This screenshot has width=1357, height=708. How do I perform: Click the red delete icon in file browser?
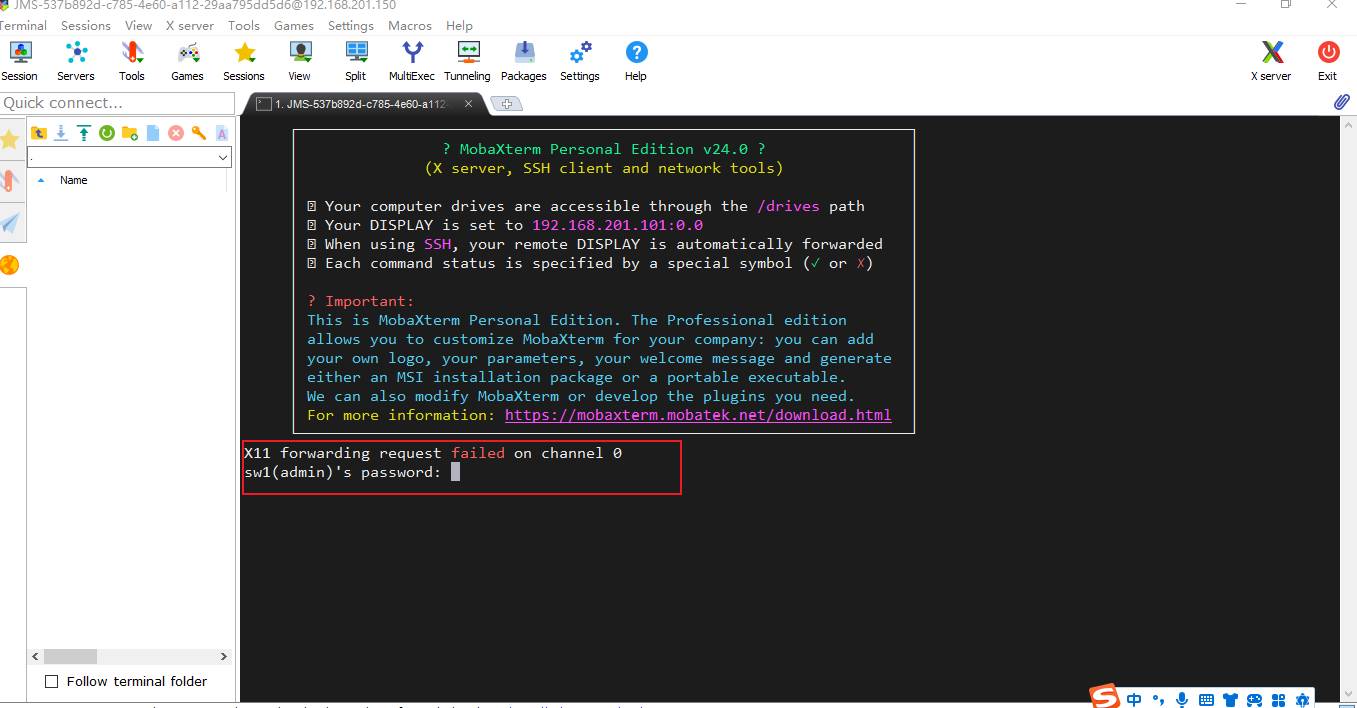176,133
